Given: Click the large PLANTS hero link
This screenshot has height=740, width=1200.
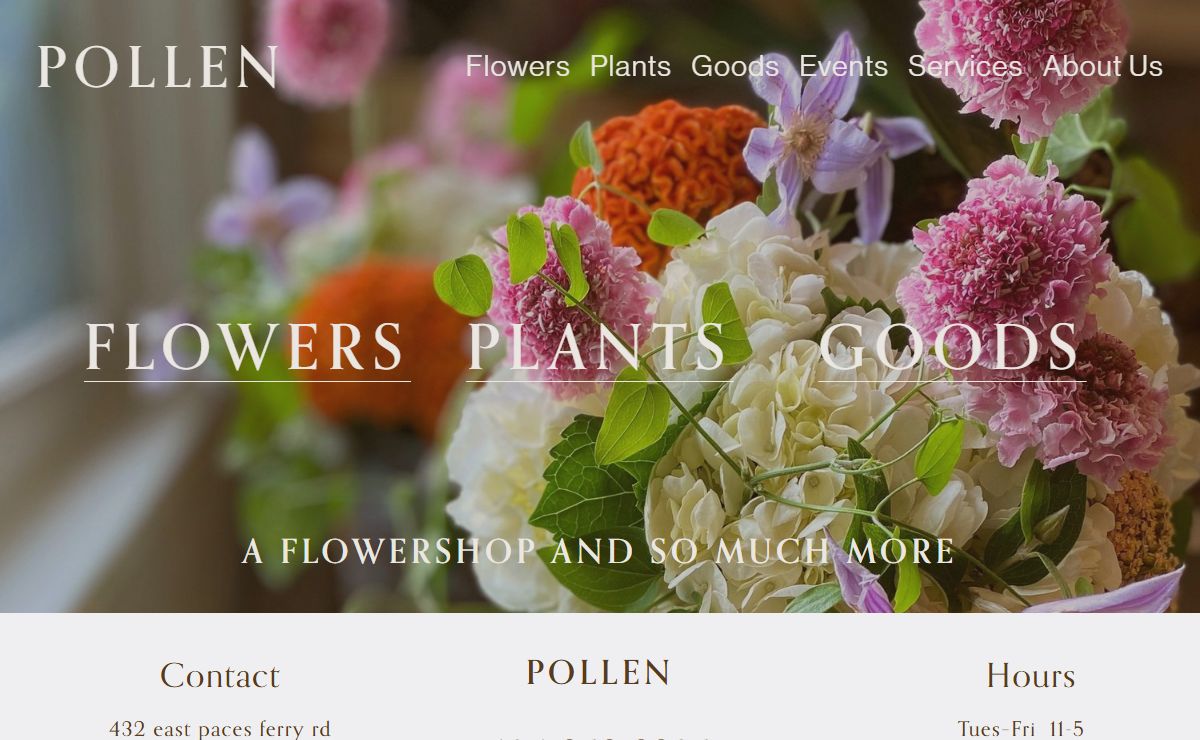Looking at the screenshot, I should point(597,347).
